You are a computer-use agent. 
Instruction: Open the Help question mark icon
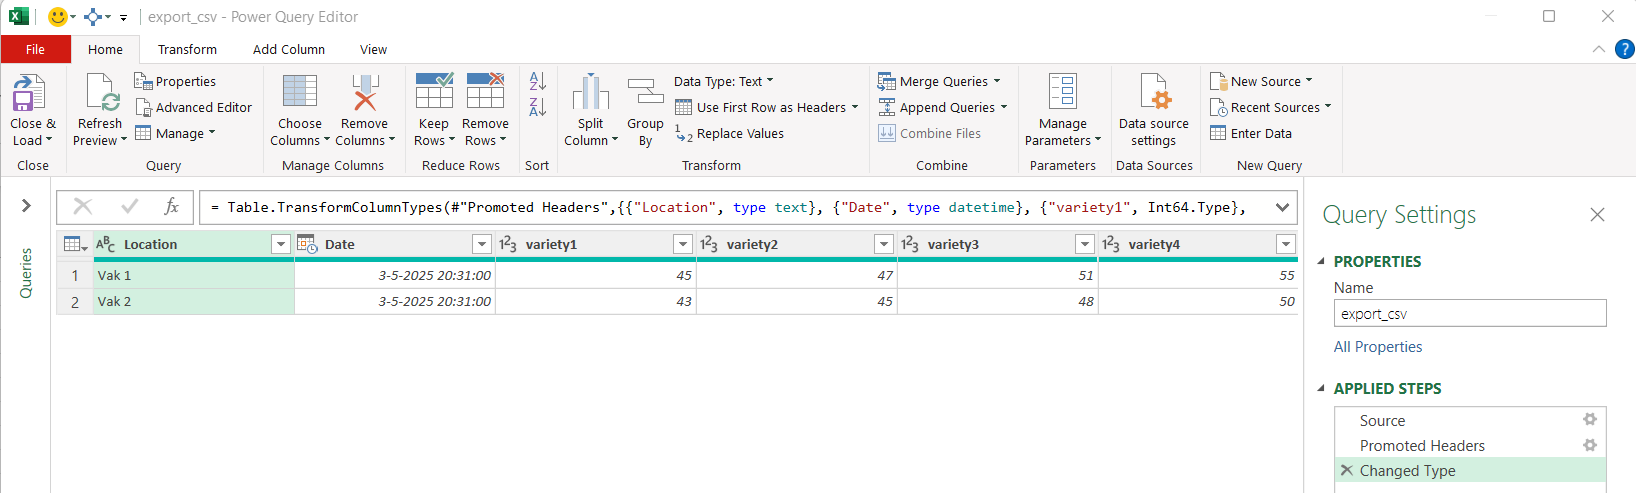click(x=1624, y=49)
